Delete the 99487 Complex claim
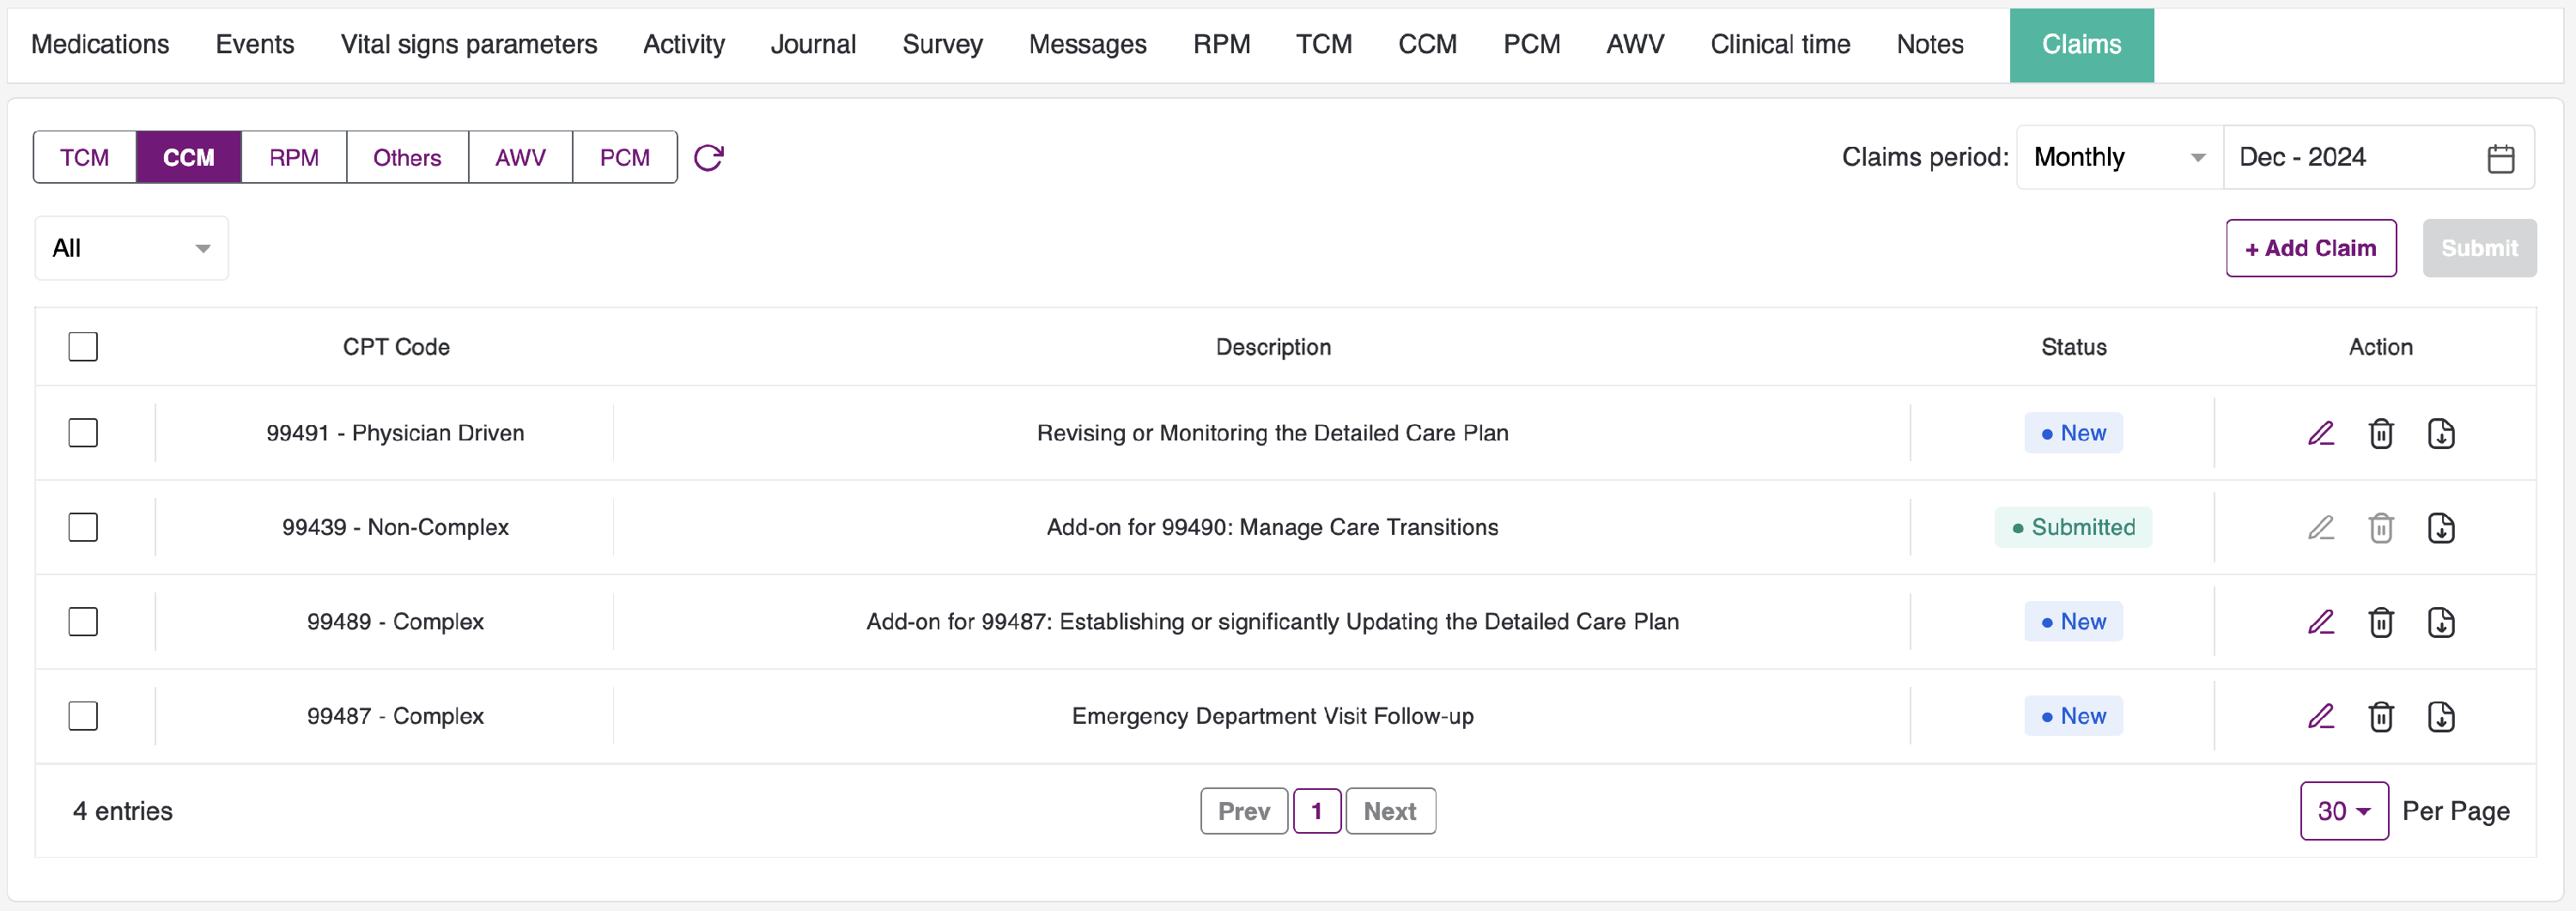Viewport: 2576px width, 911px height. pos(2381,716)
